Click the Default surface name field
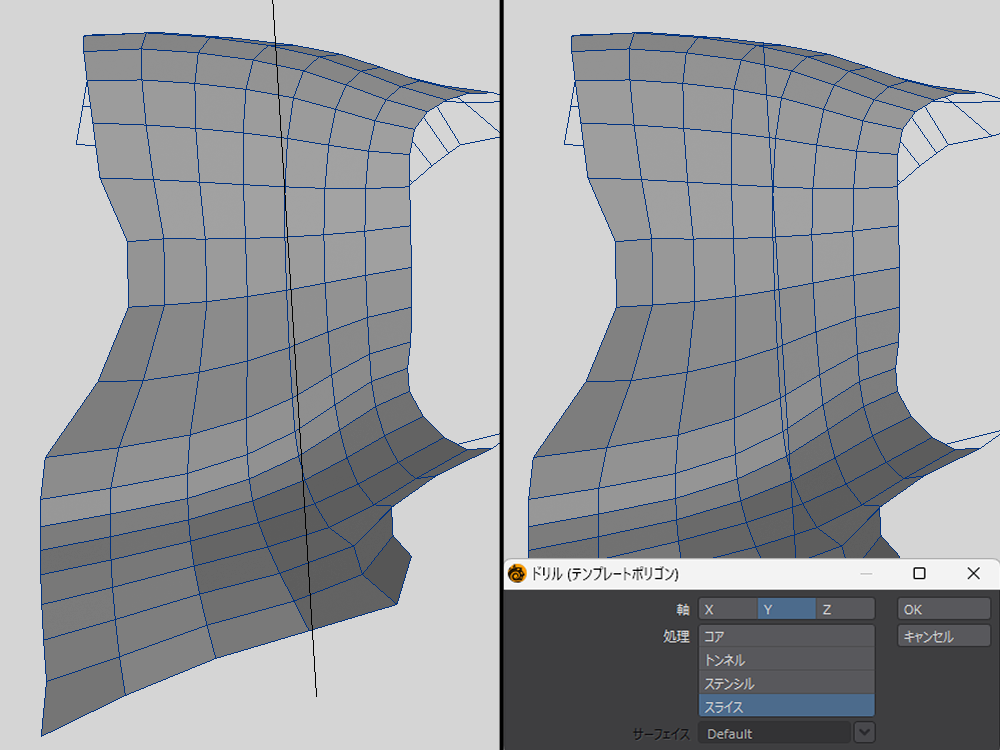 [x=774, y=733]
